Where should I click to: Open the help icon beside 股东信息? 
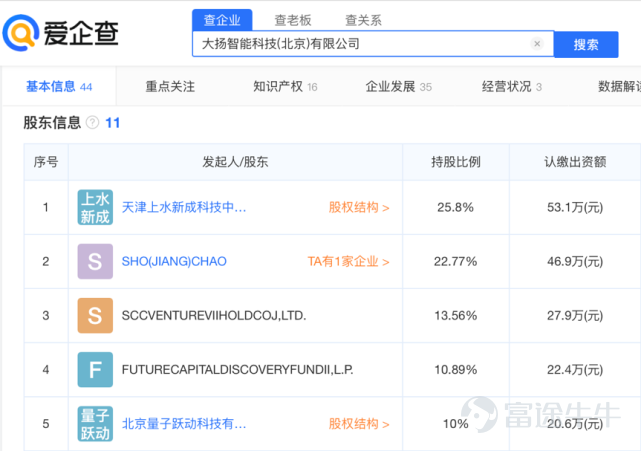(92, 122)
